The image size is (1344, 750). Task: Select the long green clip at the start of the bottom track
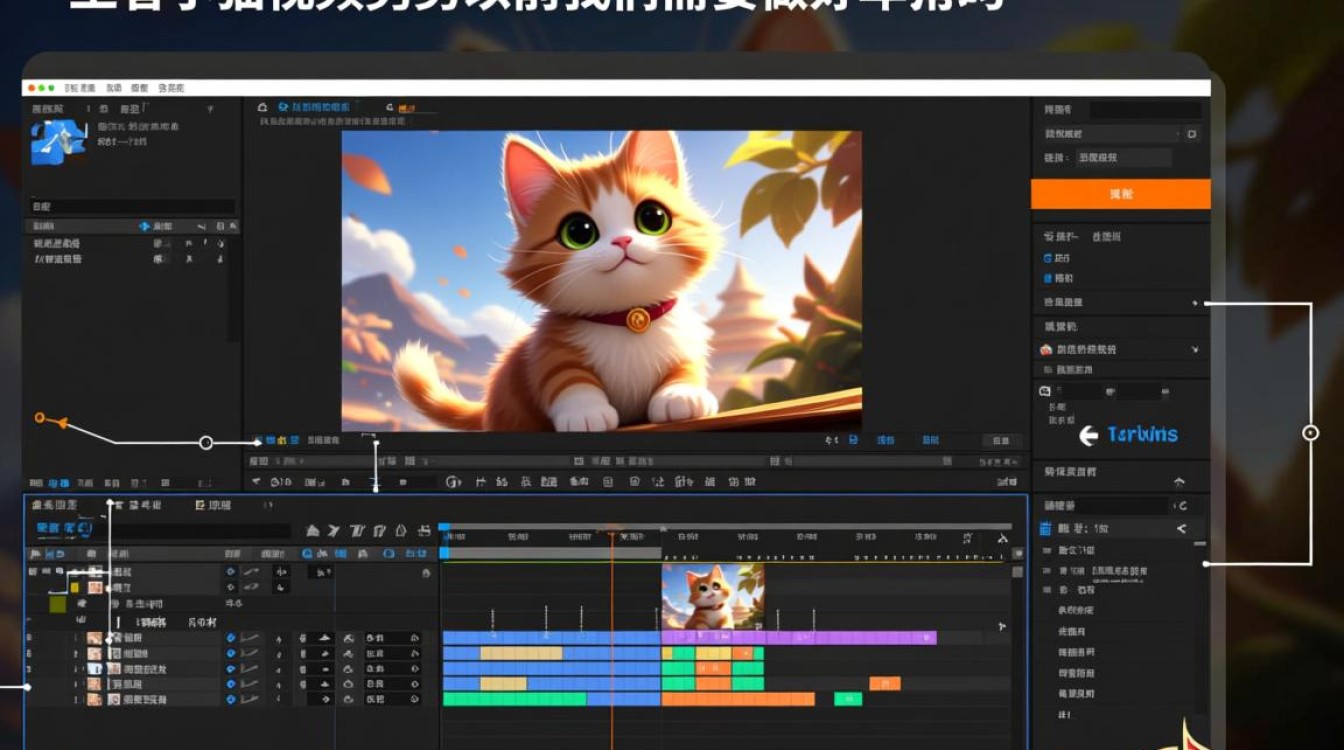515,699
